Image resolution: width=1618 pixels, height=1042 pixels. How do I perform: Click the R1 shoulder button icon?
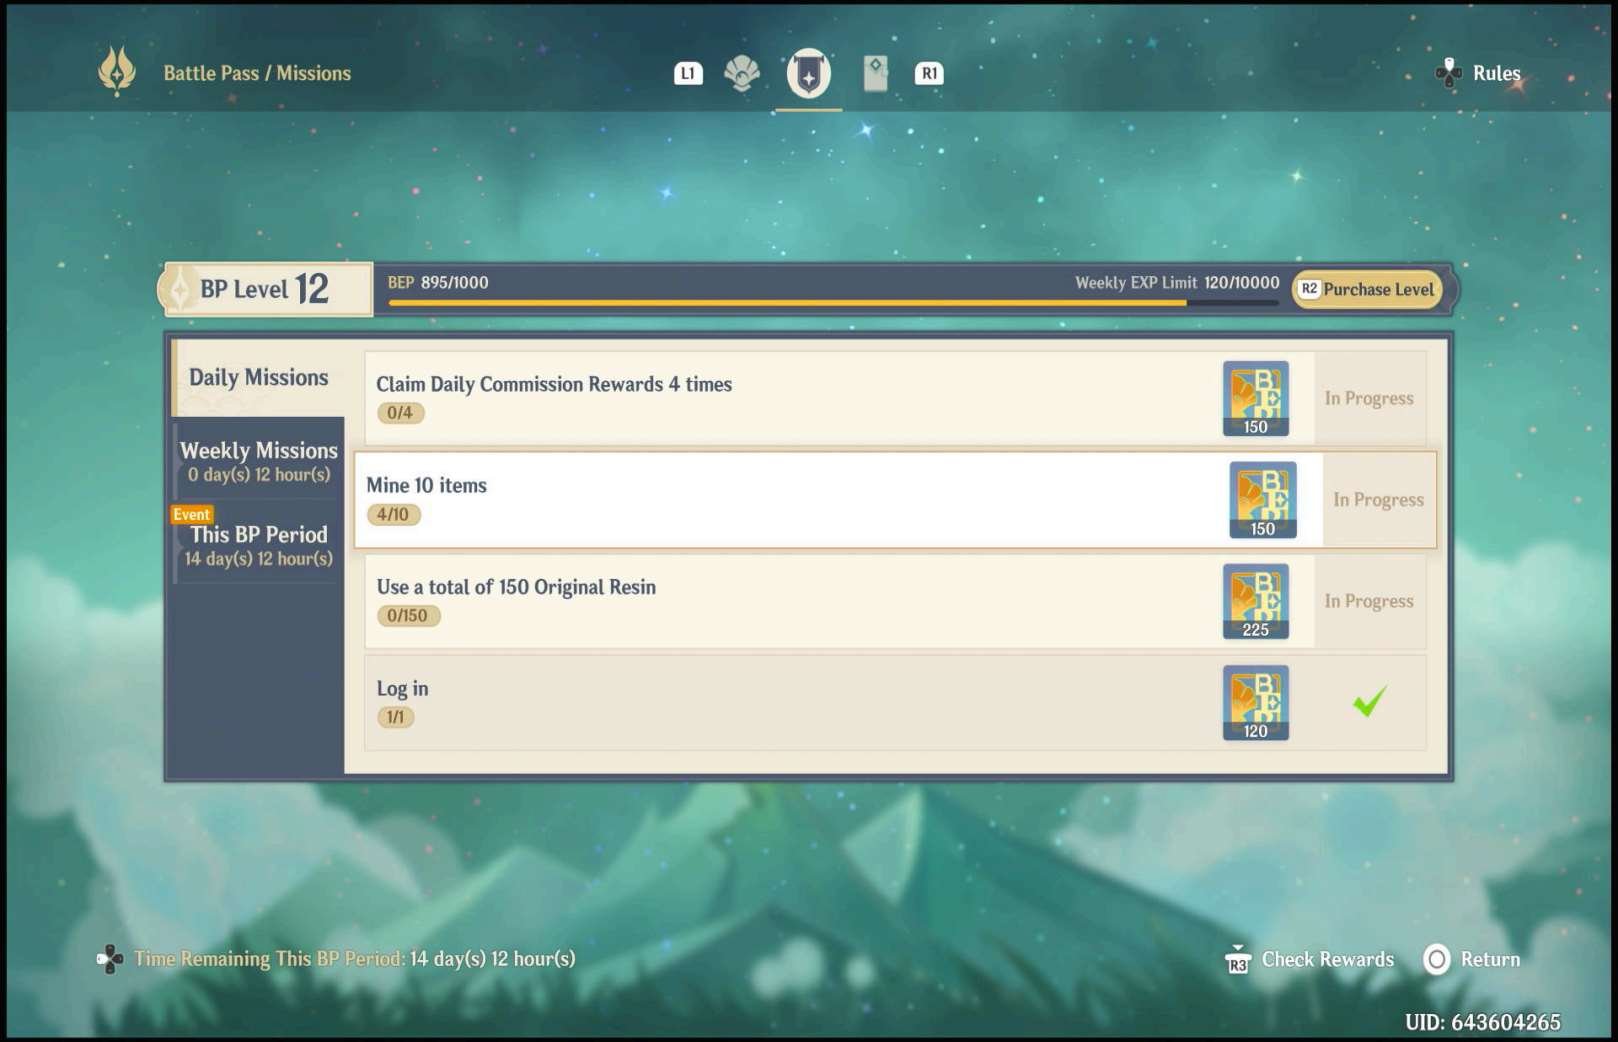tap(929, 73)
